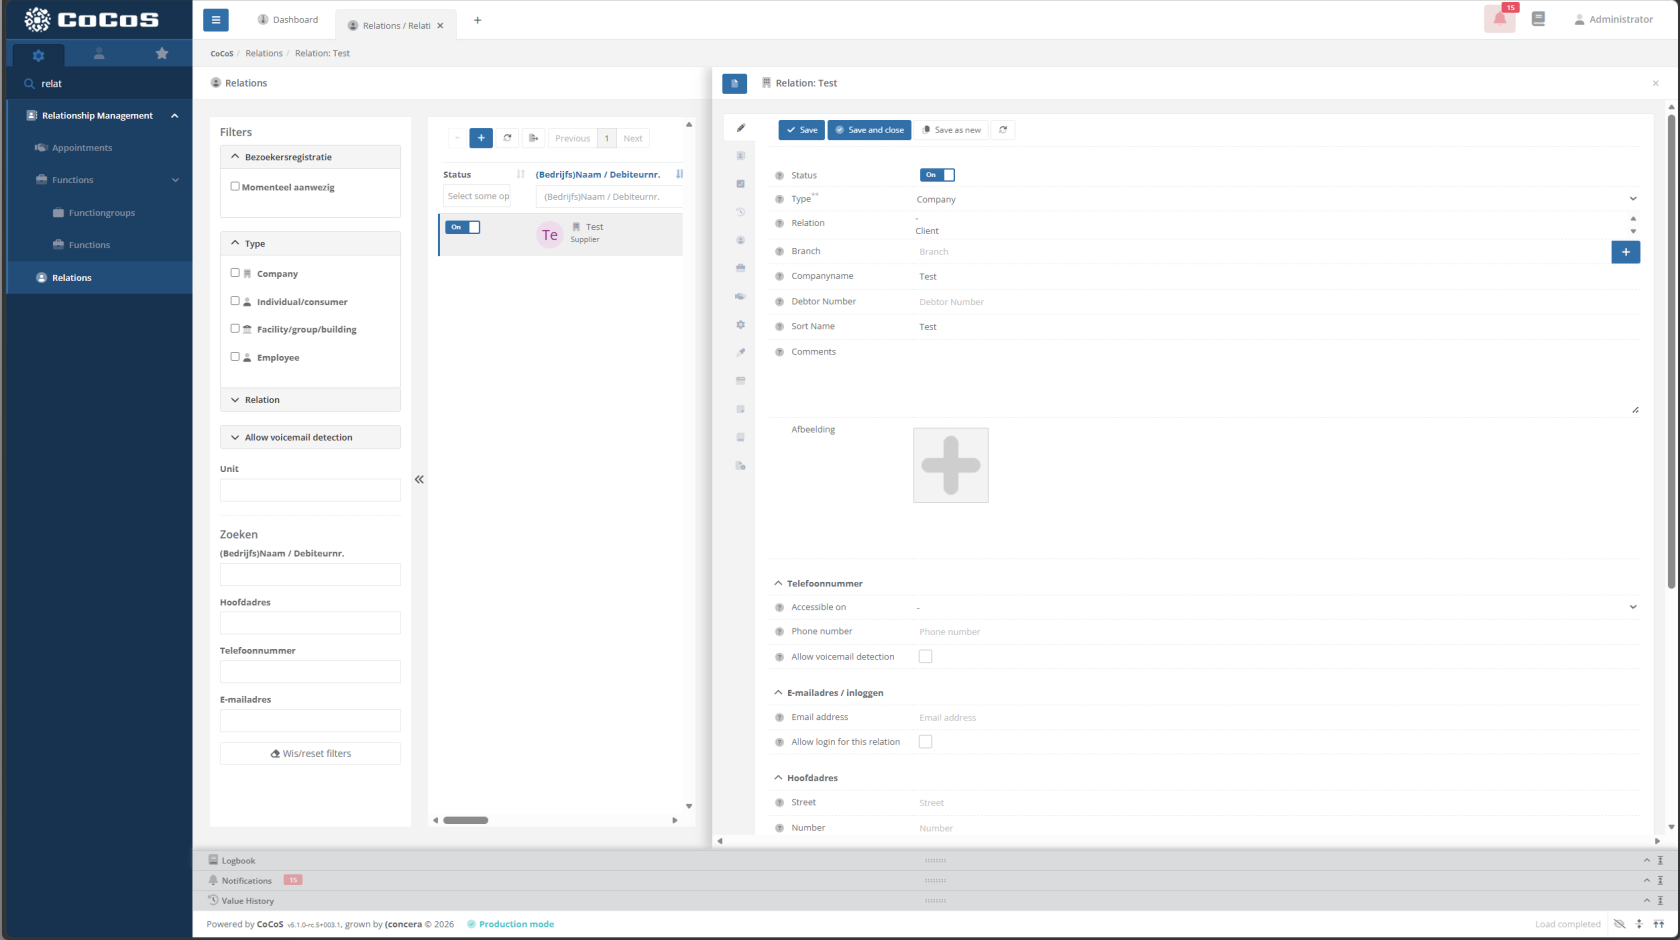Viewport: 1680px width, 940px height.
Task: Toggle the On switch for Test row
Action: pyautogui.click(x=462, y=227)
